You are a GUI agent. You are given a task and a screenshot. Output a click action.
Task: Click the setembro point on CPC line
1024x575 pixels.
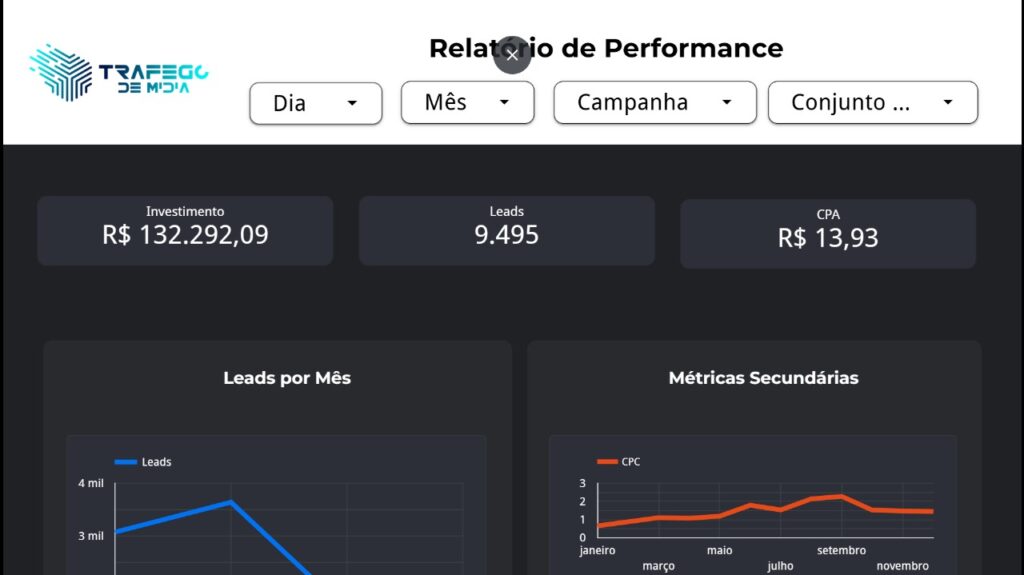841,497
